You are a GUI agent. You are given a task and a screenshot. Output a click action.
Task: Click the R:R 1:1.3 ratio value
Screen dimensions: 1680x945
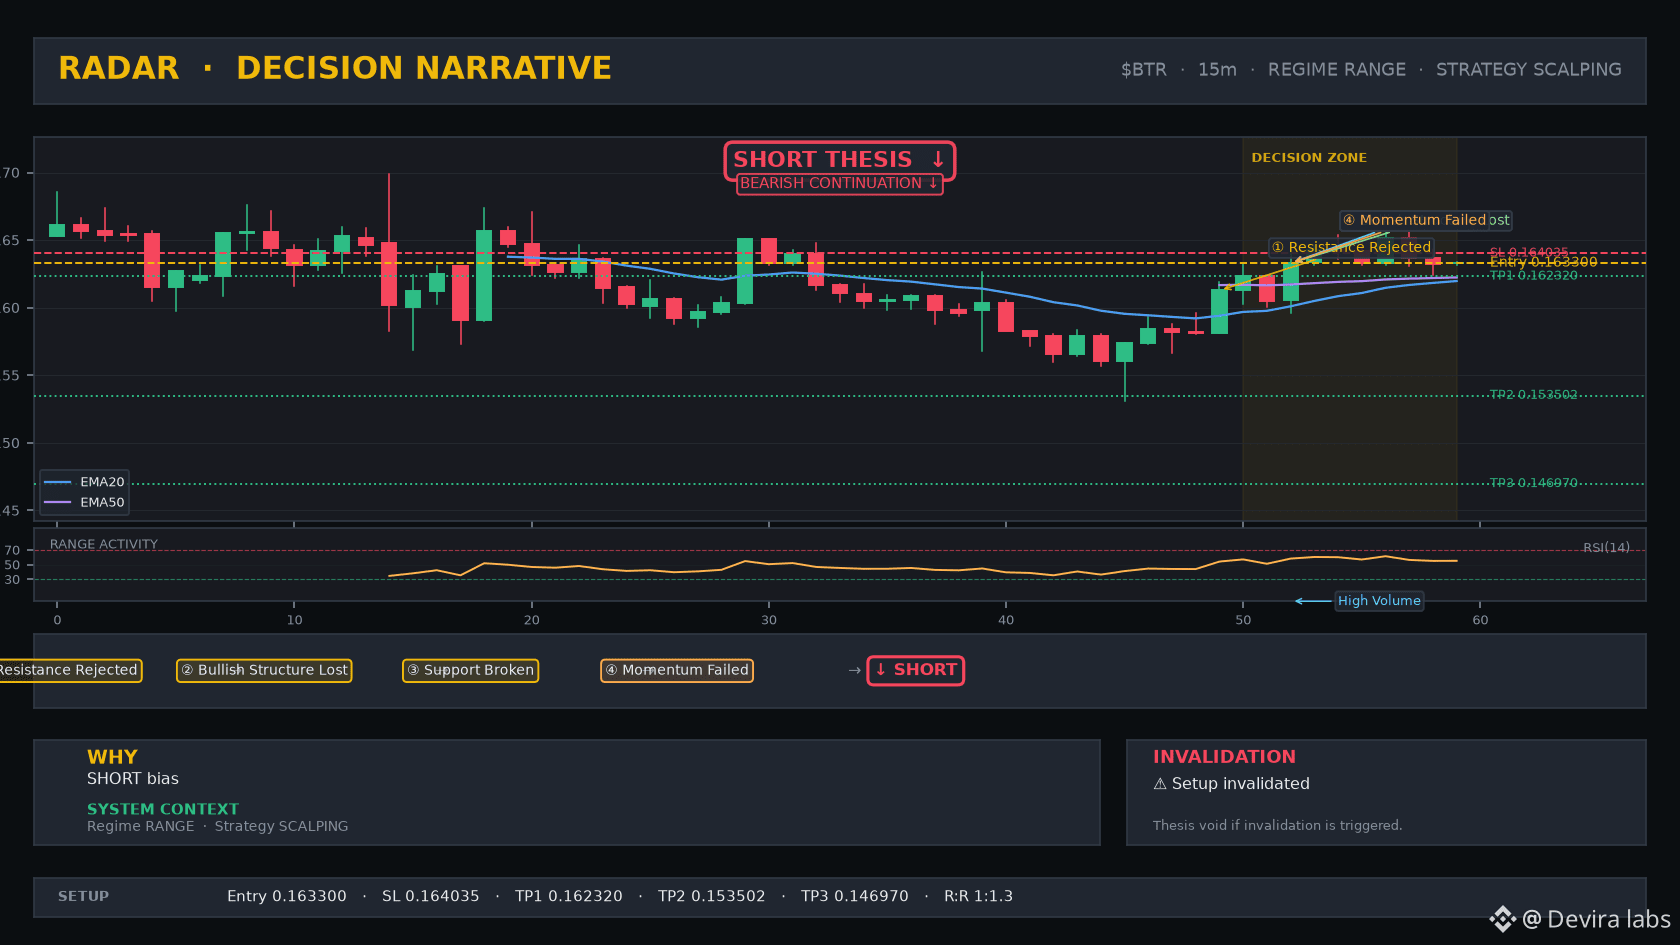979,896
